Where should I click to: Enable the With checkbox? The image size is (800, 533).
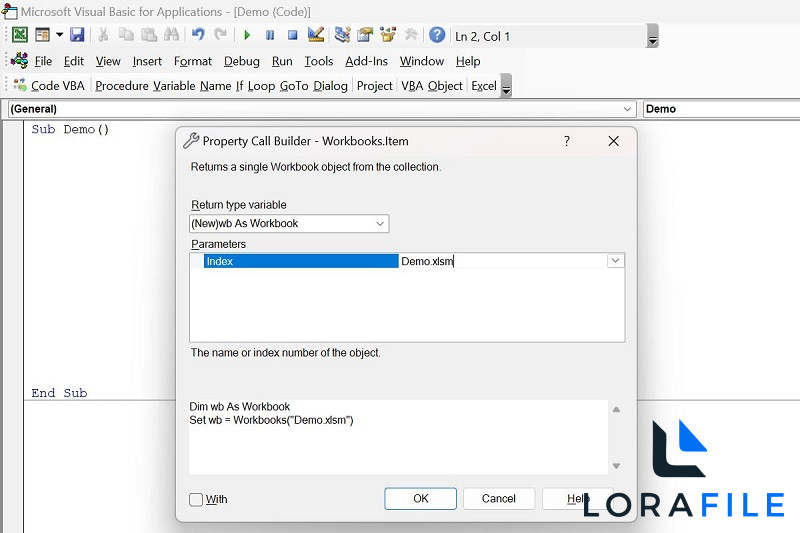(x=196, y=499)
